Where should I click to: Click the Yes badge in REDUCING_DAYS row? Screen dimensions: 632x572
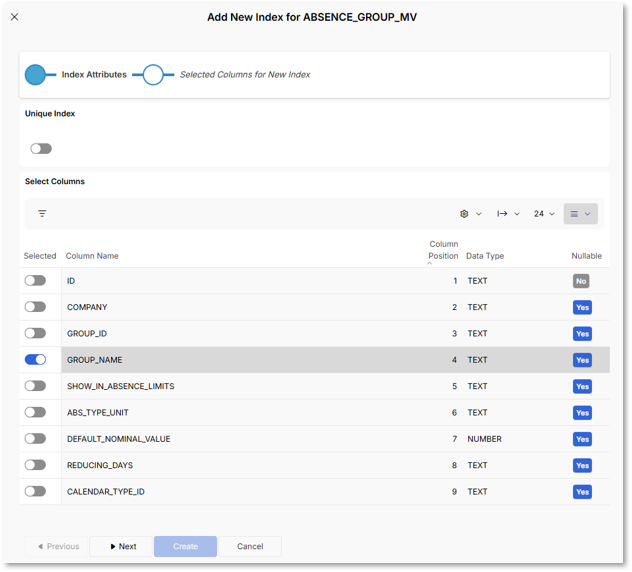(x=582, y=466)
